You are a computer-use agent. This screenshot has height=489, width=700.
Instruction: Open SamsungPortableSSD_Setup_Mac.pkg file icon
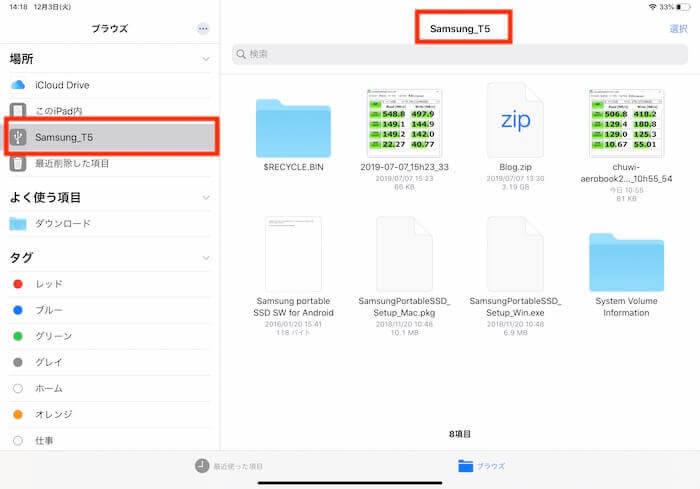point(404,254)
